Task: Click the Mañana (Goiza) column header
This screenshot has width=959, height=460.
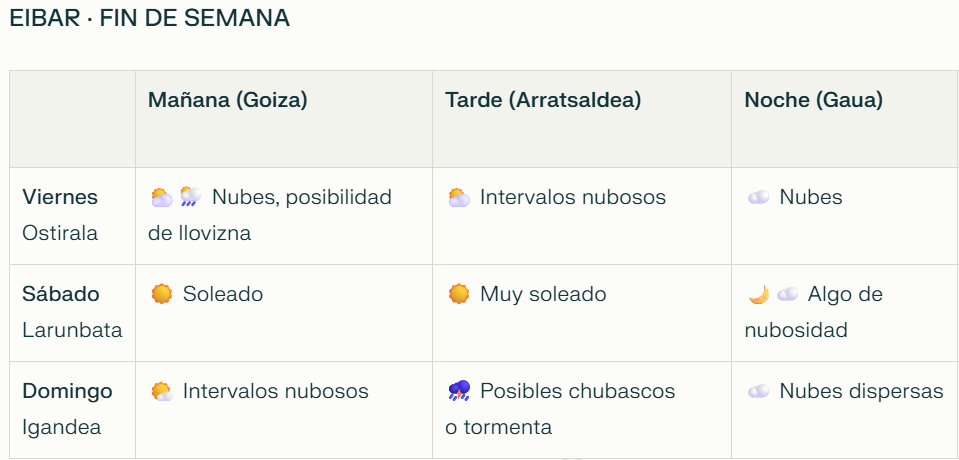Action: [227, 100]
